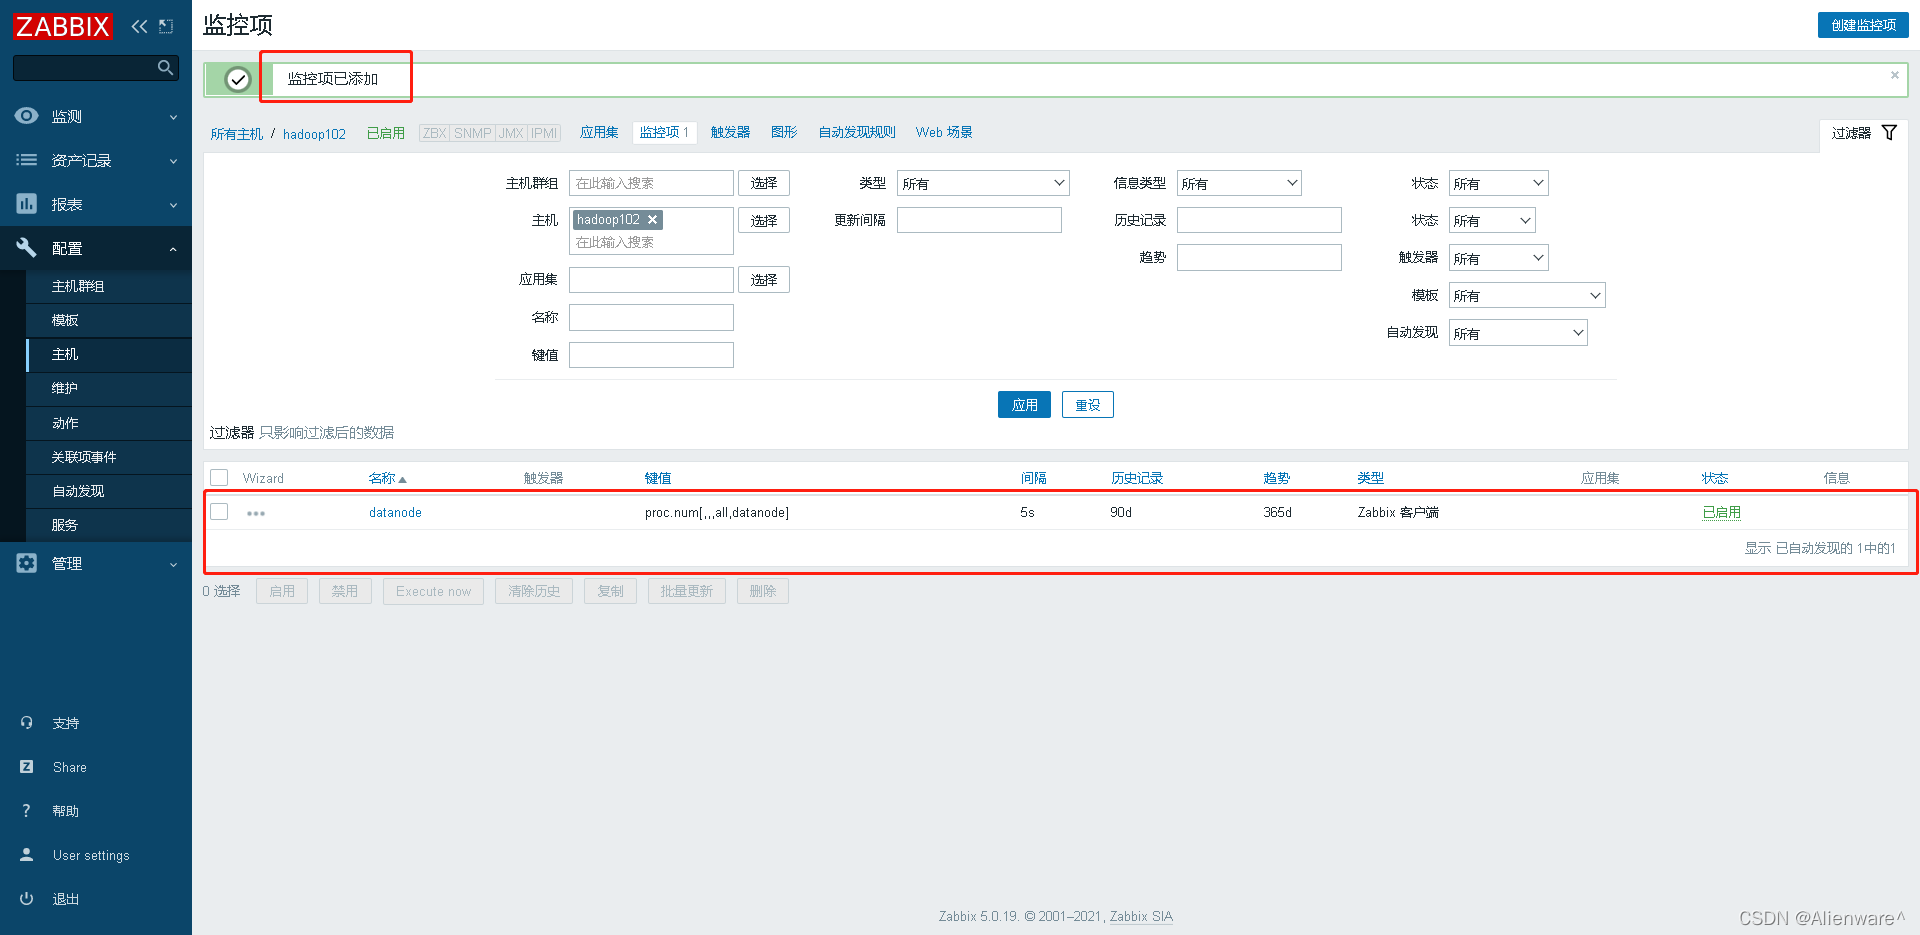Switch to the 触发器 tab
The image size is (1920, 935).
click(730, 132)
